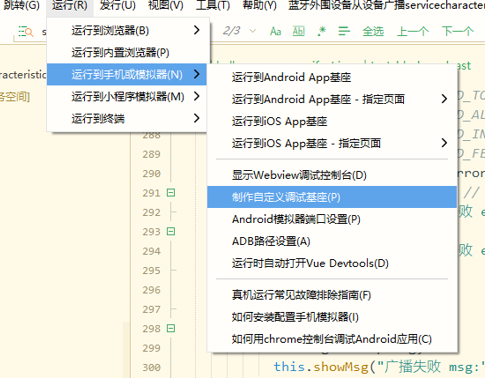485x378 pixels.
Task: Open the 视图(V) menu
Action: [166, 6]
